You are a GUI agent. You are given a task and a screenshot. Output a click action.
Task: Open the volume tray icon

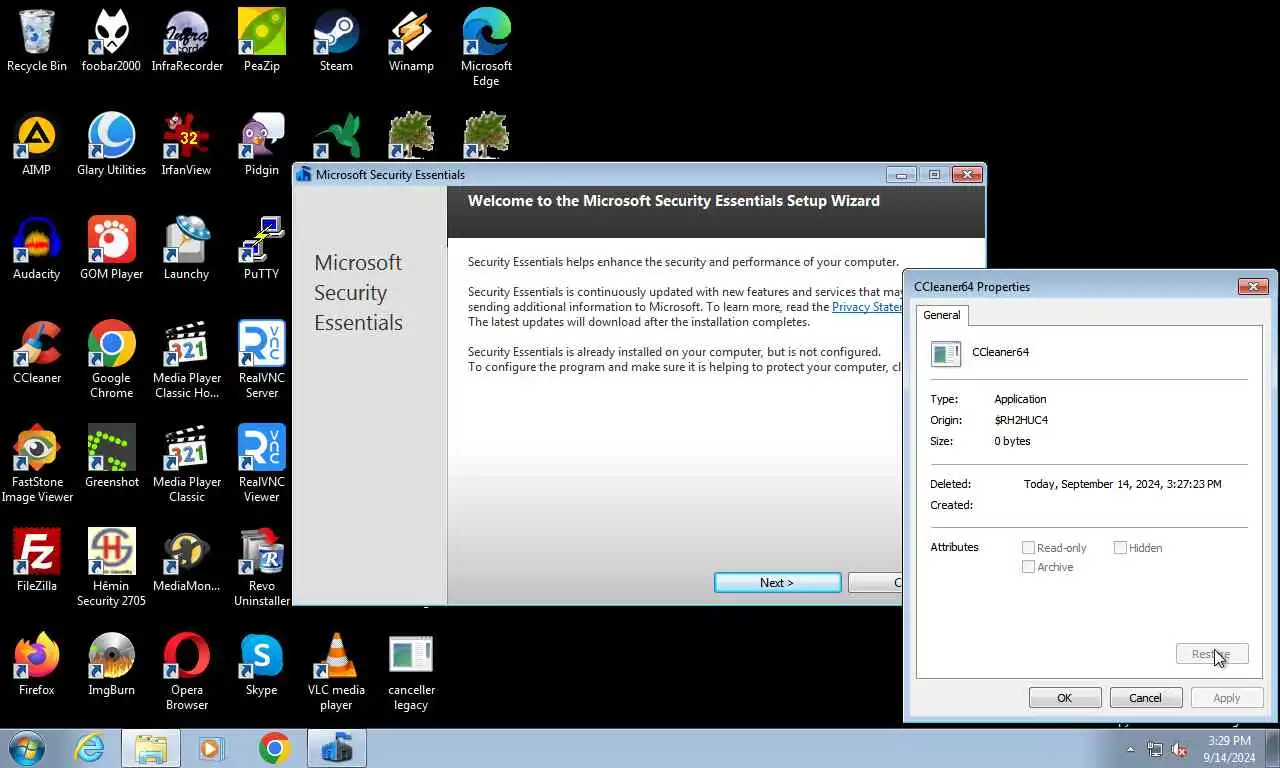point(1179,749)
